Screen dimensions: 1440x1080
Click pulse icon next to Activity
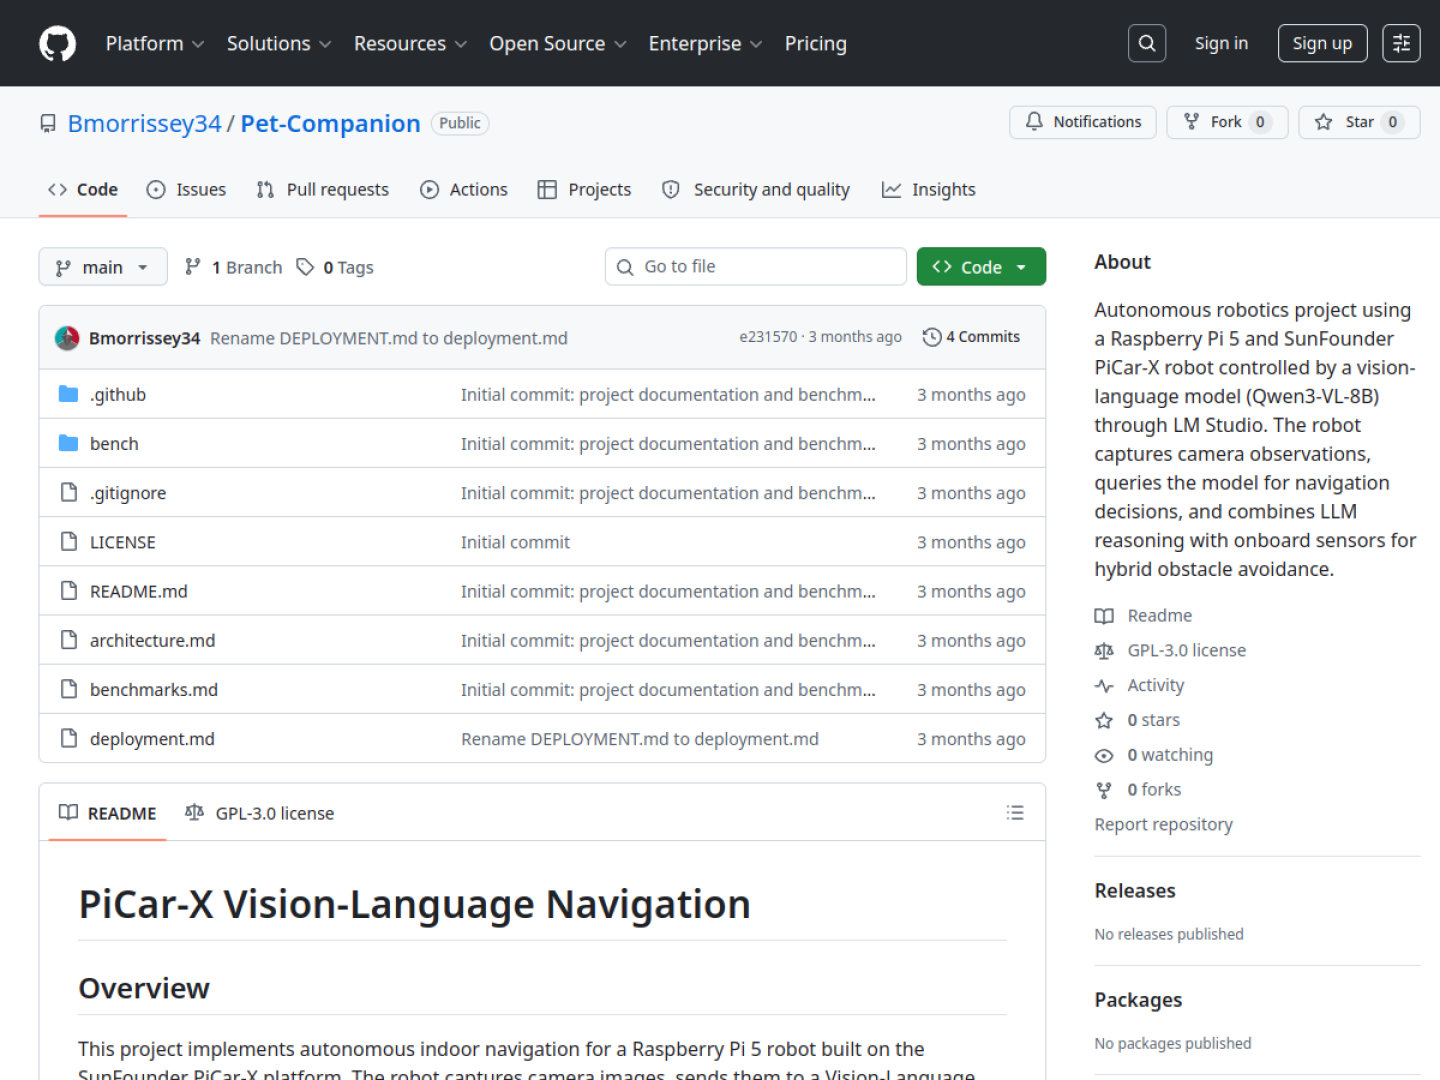tap(1104, 686)
